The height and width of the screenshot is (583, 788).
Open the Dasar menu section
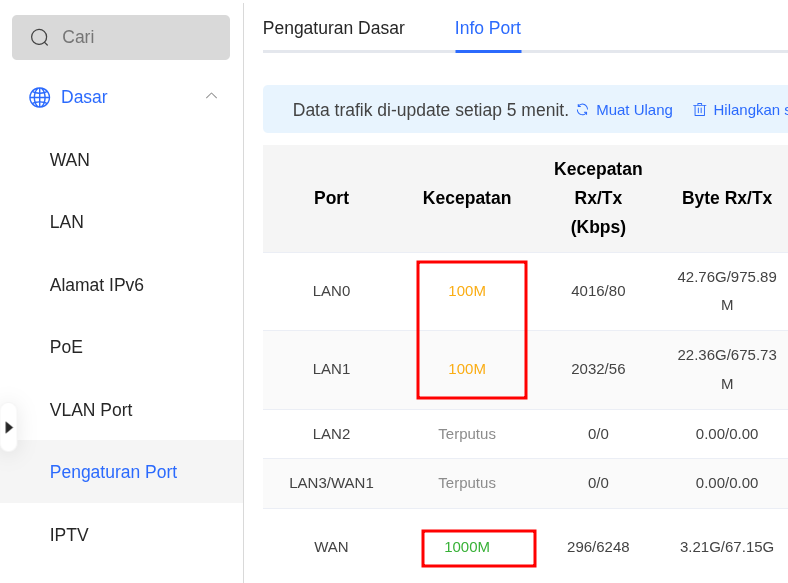(x=84, y=96)
